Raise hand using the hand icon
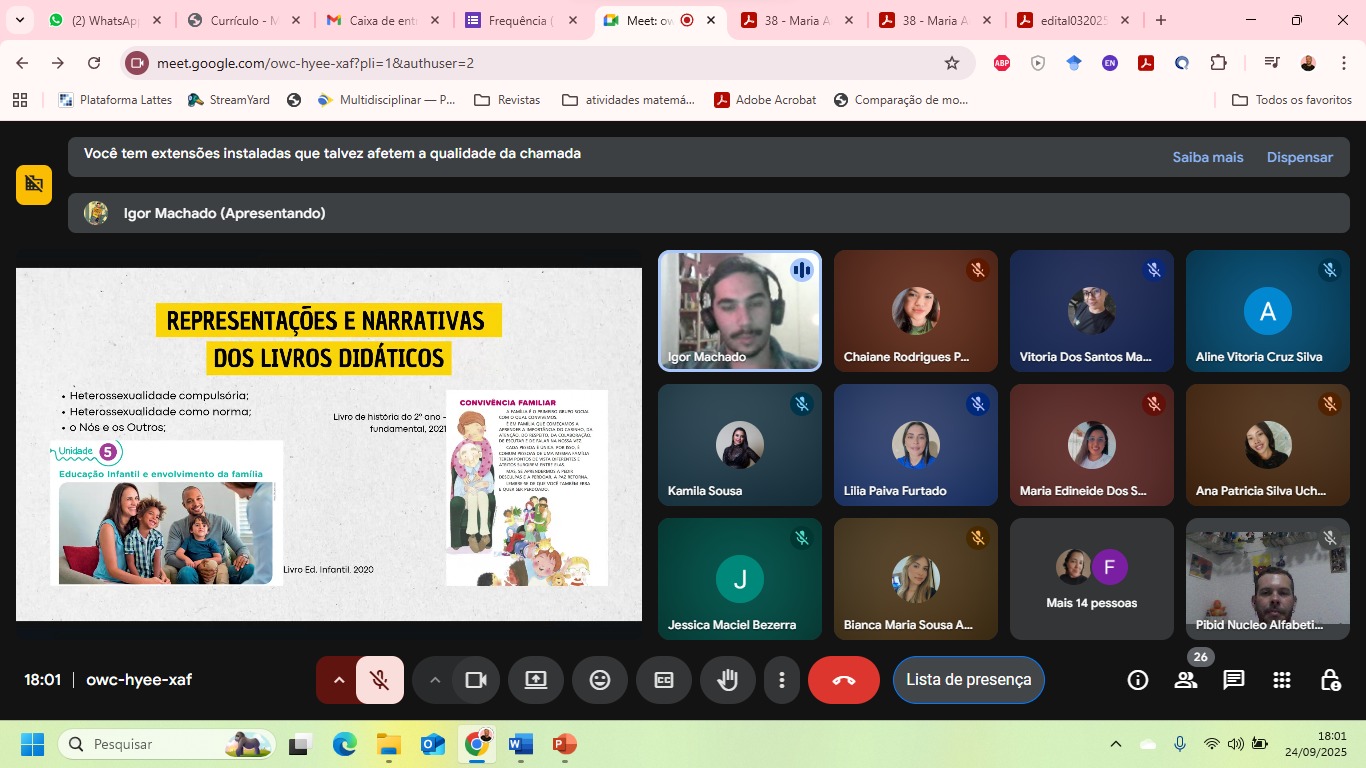The height and width of the screenshot is (768, 1366). (x=727, y=680)
